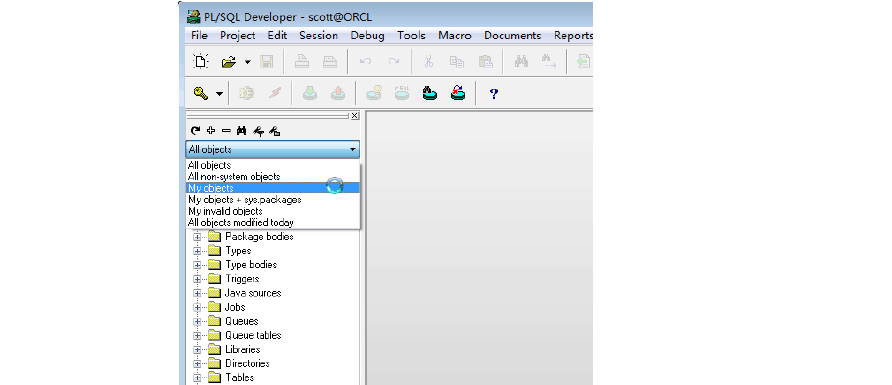Expand the Types folder node
The image size is (892, 385).
point(197,251)
